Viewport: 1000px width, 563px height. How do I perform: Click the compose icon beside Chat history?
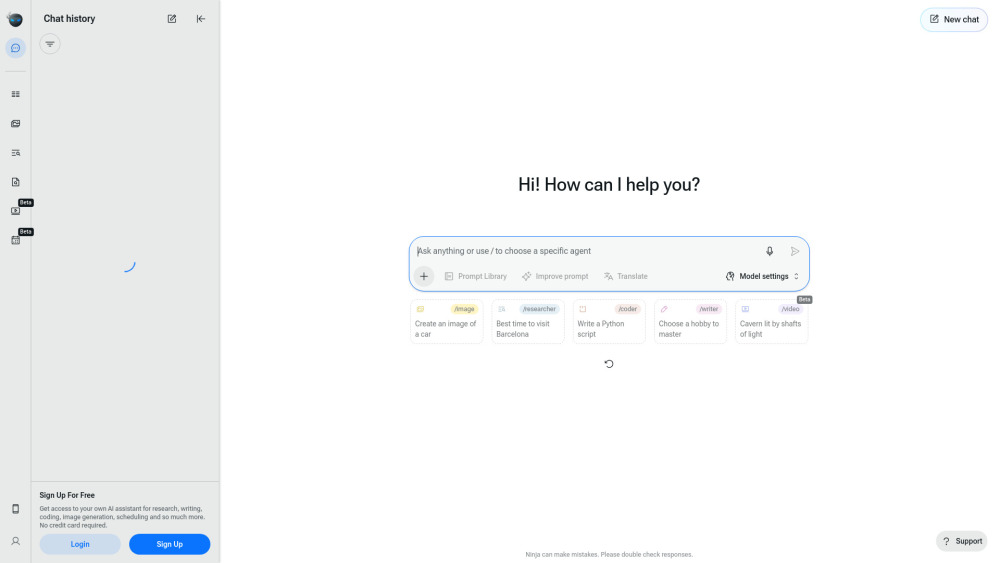click(172, 19)
